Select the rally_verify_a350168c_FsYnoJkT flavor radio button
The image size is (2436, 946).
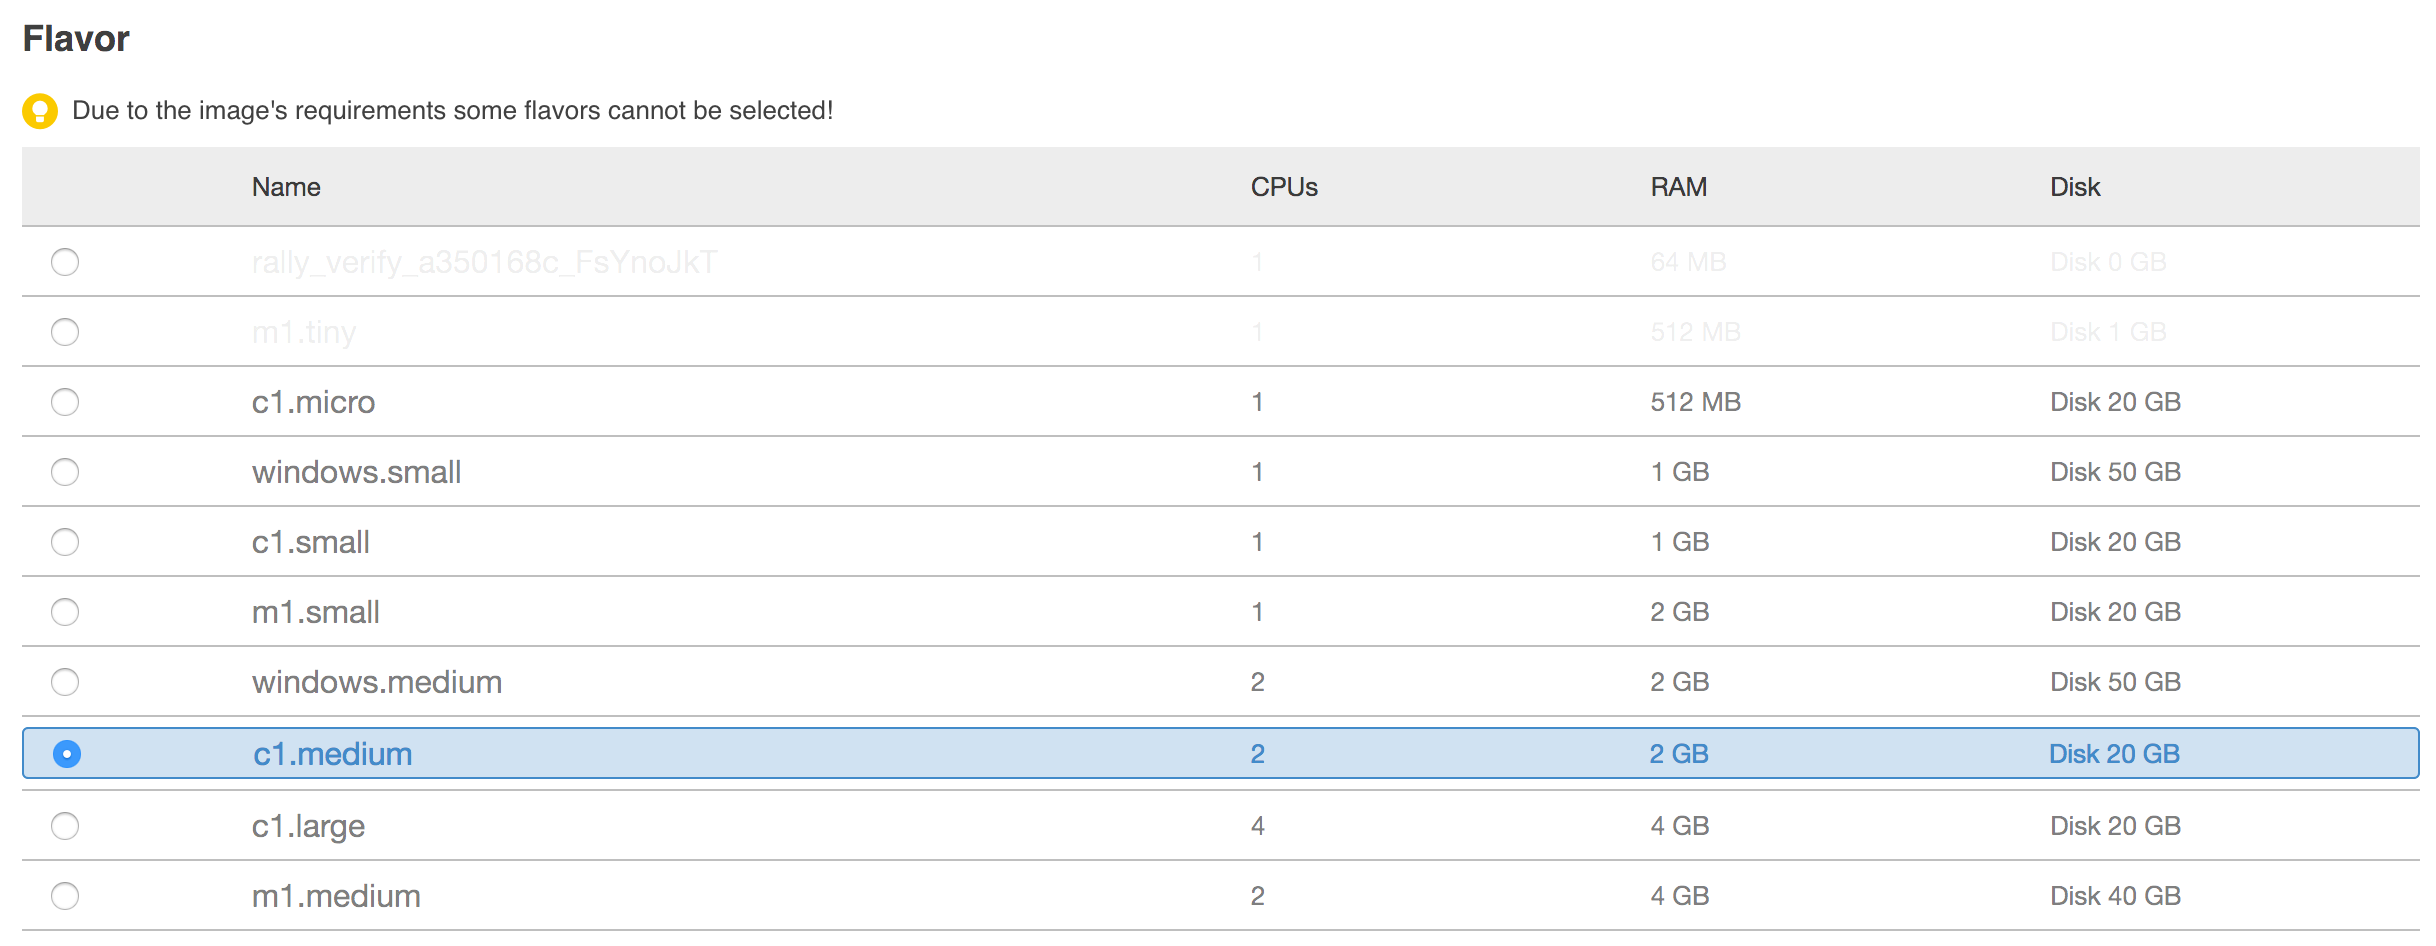(65, 262)
